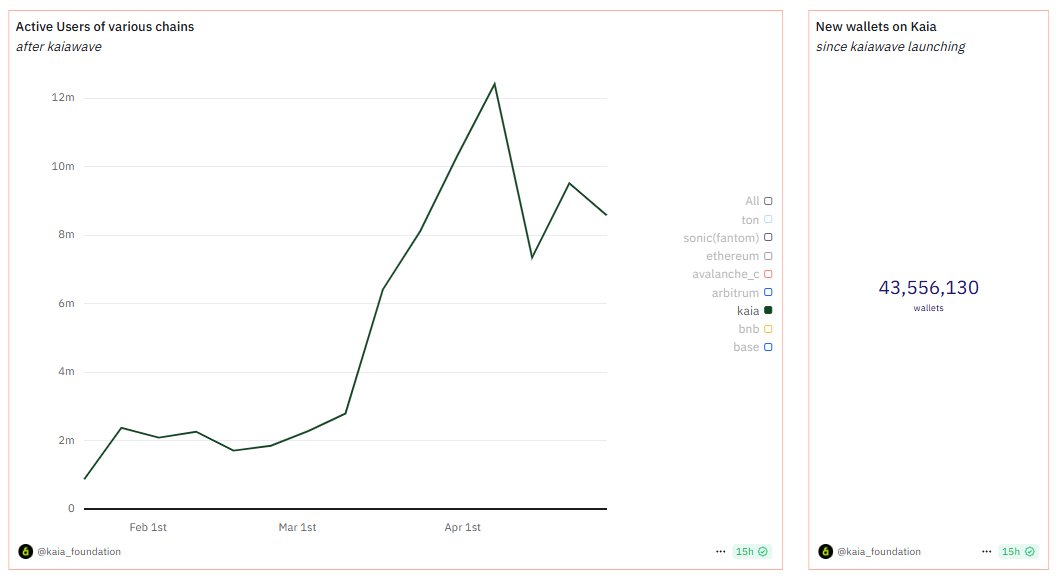
Task: Open @kaia_foundation link on Active Users card
Action: click(79, 551)
